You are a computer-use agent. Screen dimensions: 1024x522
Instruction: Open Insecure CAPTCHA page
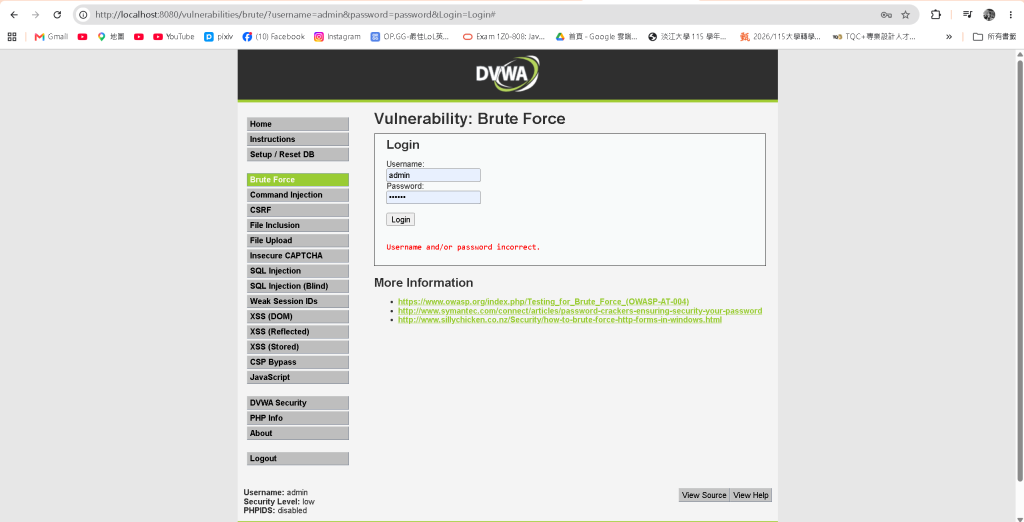click(x=298, y=255)
